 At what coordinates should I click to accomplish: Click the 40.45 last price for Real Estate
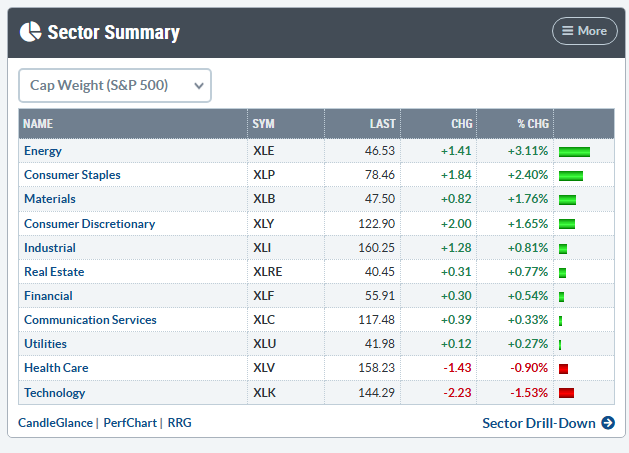pyautogui.click(x=380, y=272)
